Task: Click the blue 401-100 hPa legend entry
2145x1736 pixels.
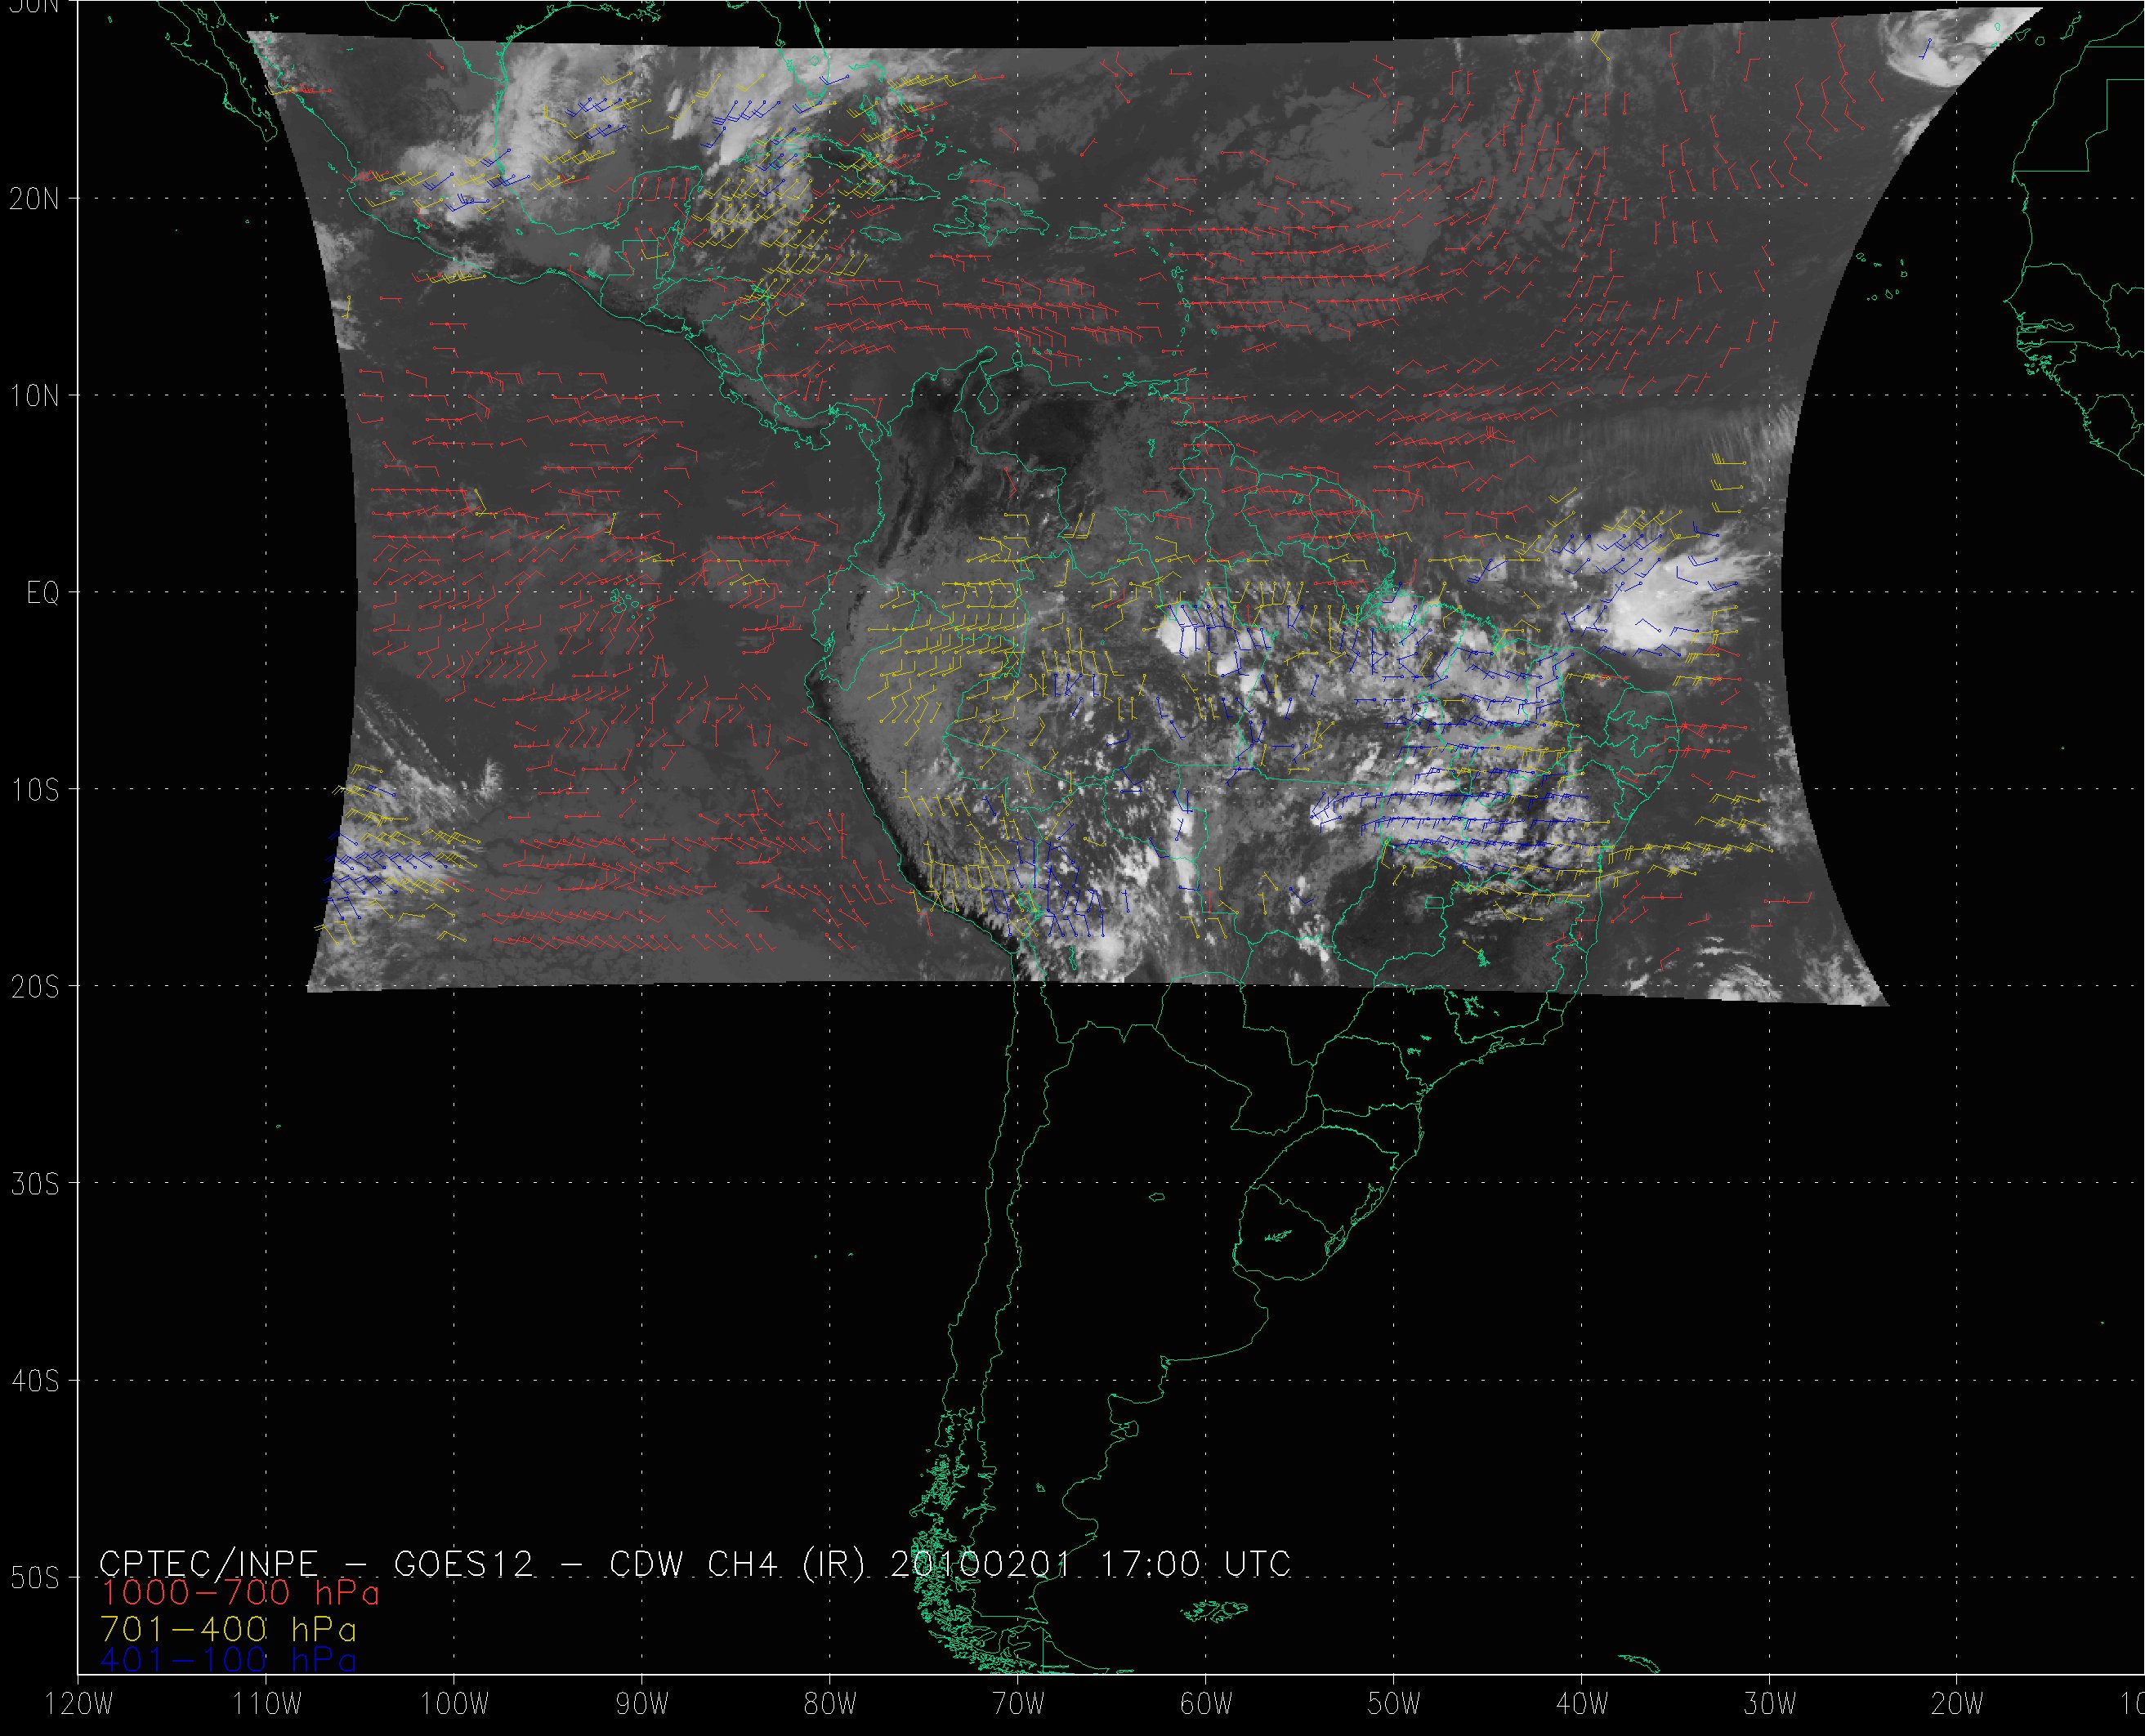Action: click(228, 1660)
